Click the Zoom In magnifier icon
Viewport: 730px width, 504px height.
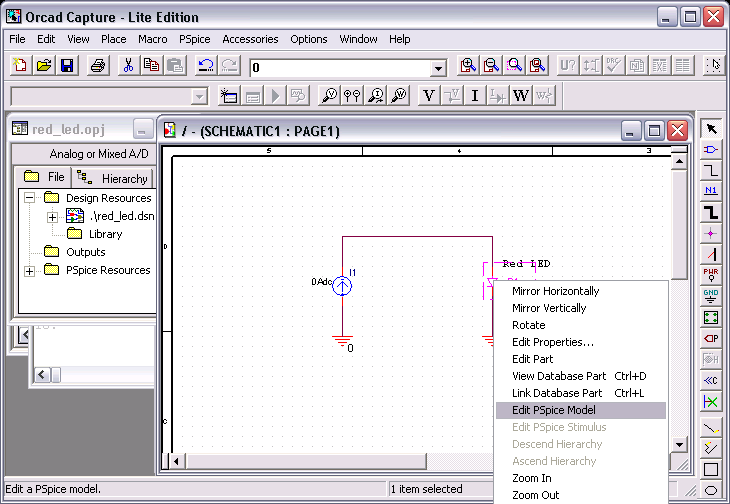click(468, 65)
